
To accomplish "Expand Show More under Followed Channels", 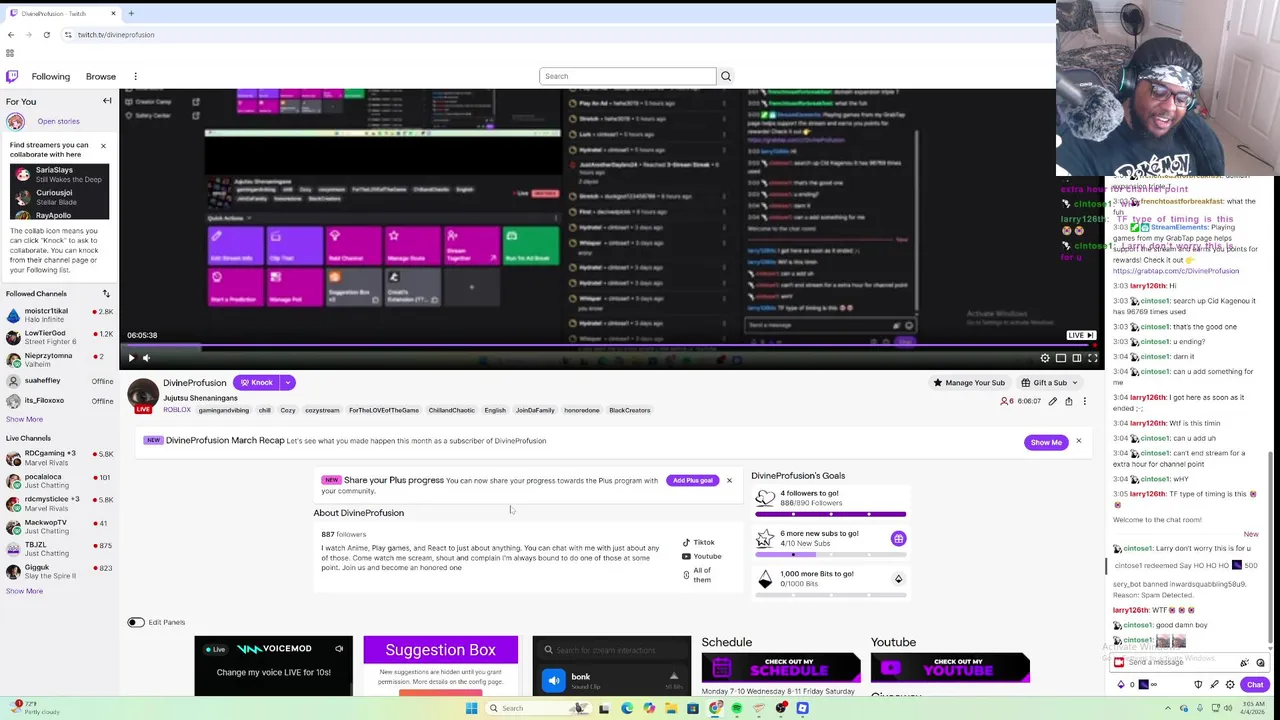I will click(x=24, y=419).
